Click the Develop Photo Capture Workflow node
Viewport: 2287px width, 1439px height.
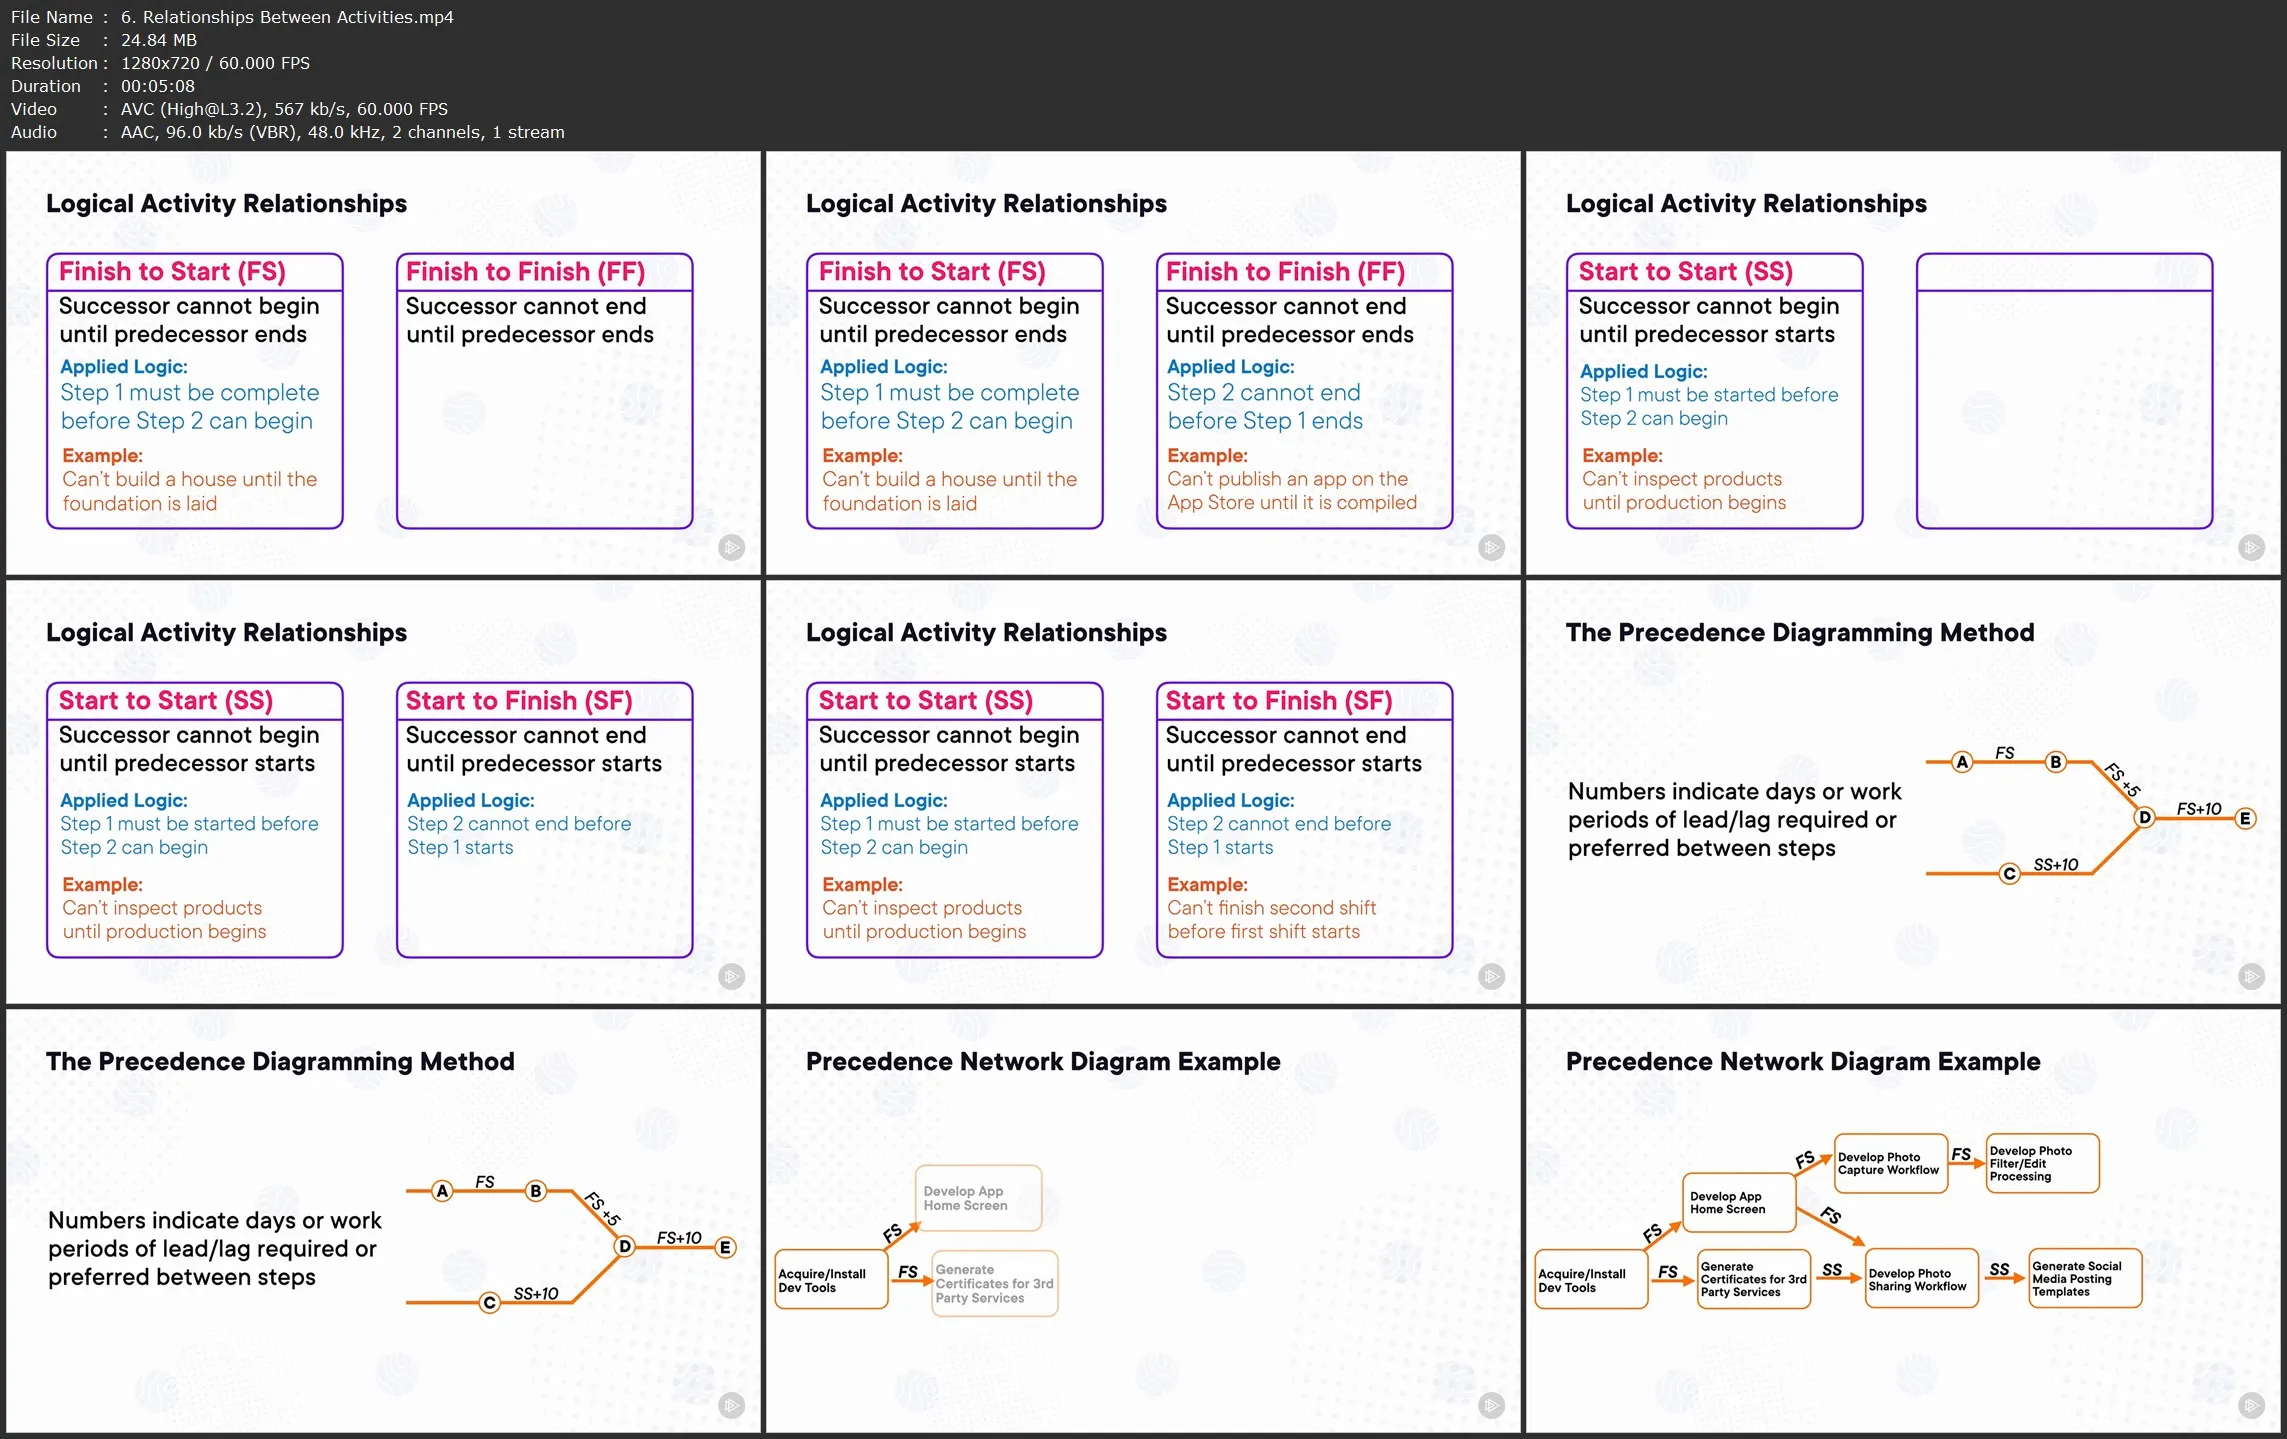tap(1890, 1163)
